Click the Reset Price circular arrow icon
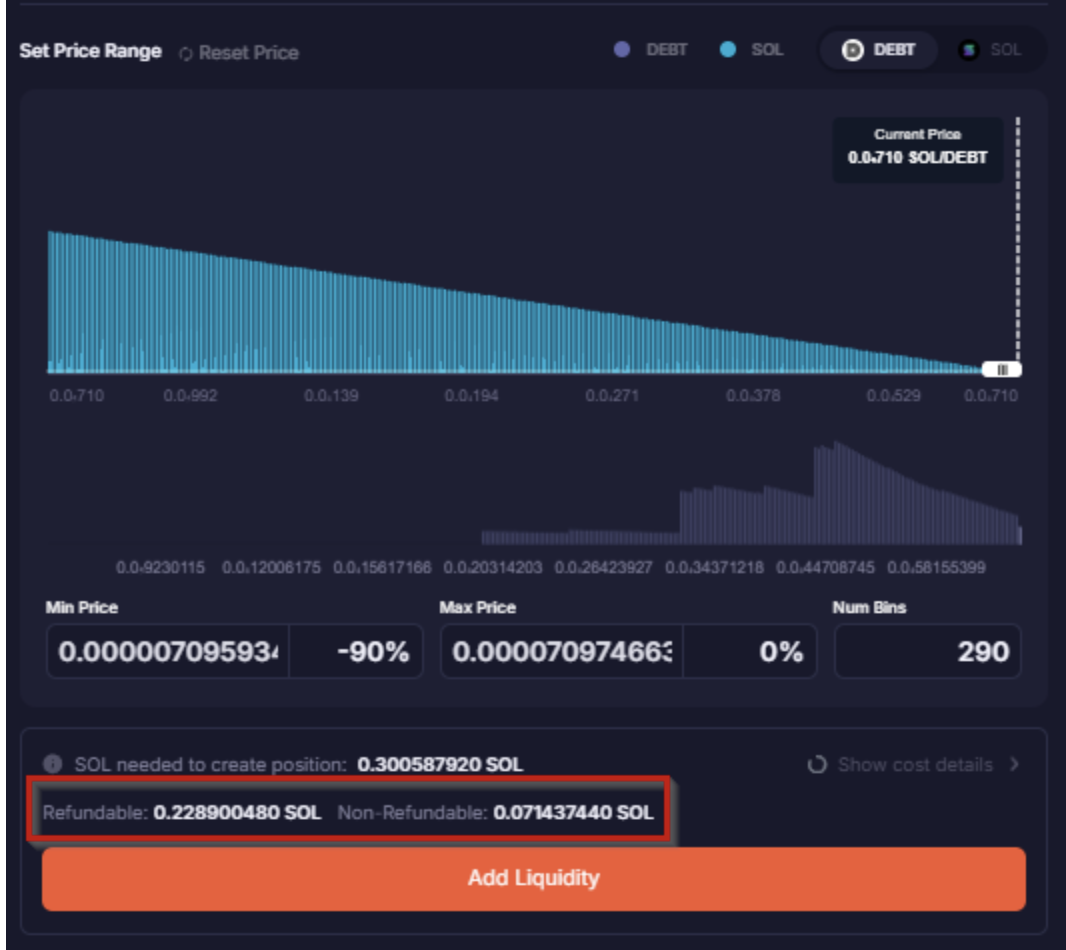Screen dimensions: 1066x950 [x=186, y=53]
